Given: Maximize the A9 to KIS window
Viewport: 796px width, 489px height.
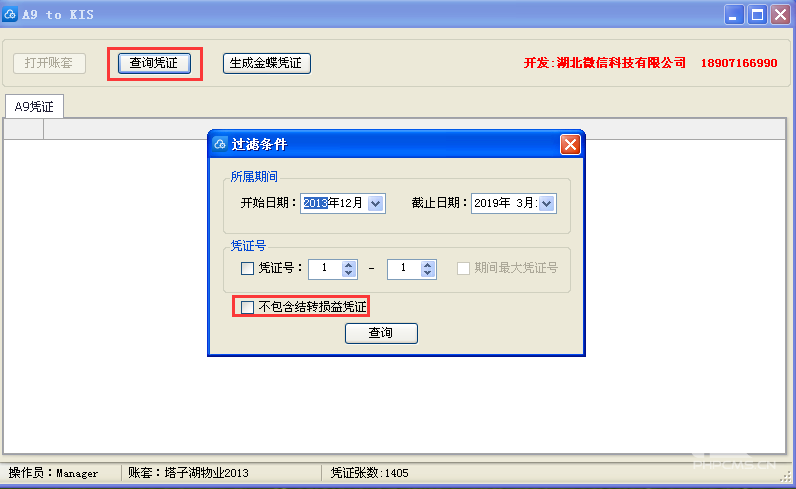Looking at the screenshot, I should pyautogui.click(x=757, y=14).
